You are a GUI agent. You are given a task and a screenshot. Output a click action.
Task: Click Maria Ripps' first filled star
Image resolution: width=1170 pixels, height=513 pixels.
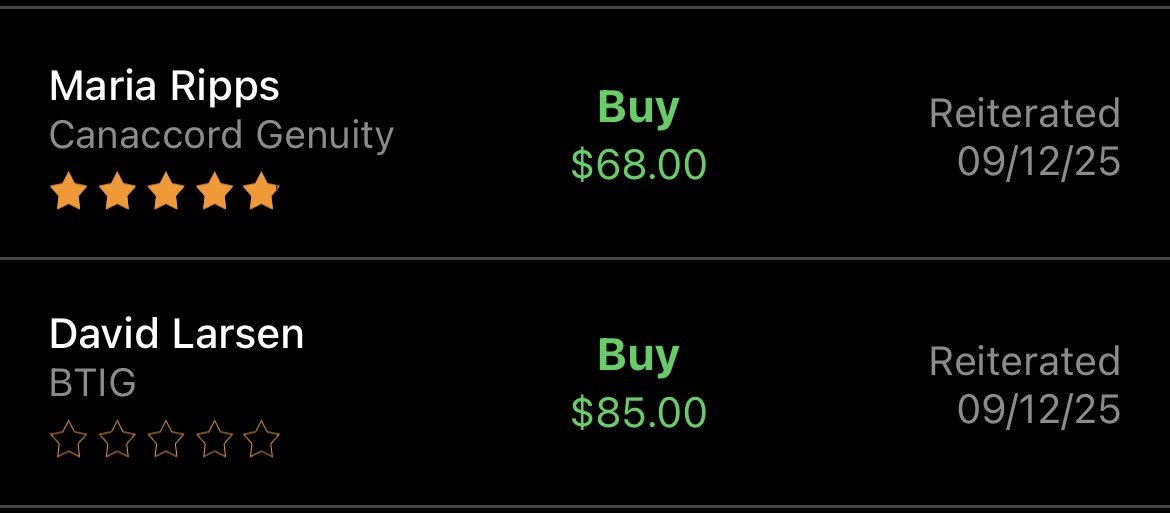69,192
